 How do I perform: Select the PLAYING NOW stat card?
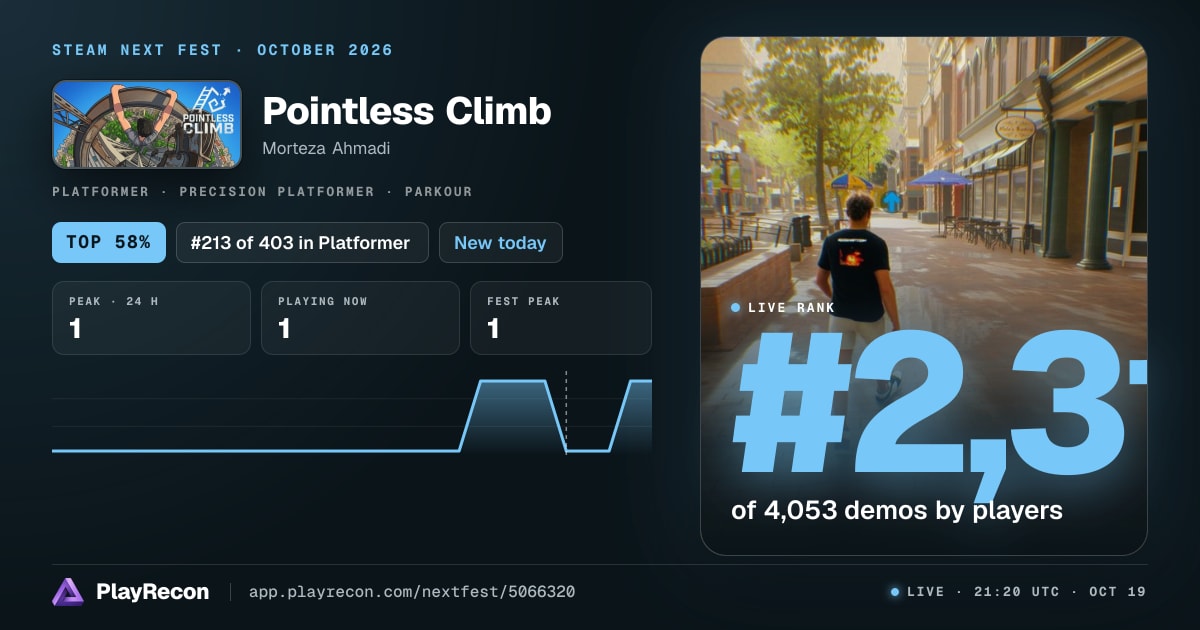click(360, 318)
